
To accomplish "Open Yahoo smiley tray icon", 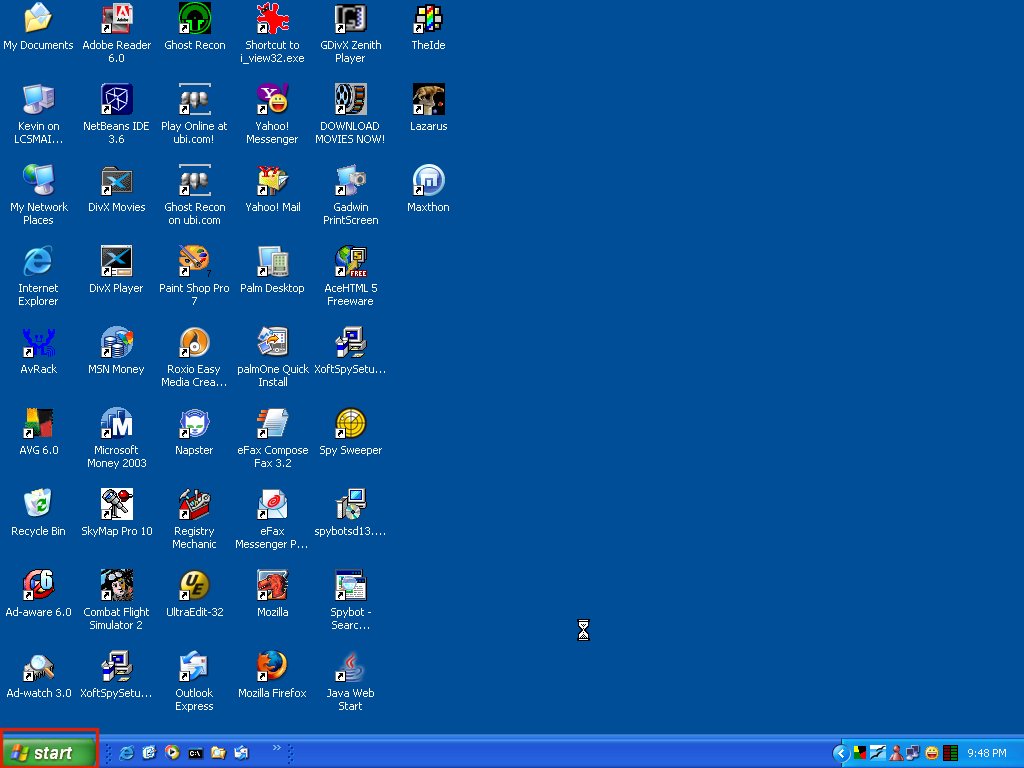I will pyautogui.click(x=932, y=753).
